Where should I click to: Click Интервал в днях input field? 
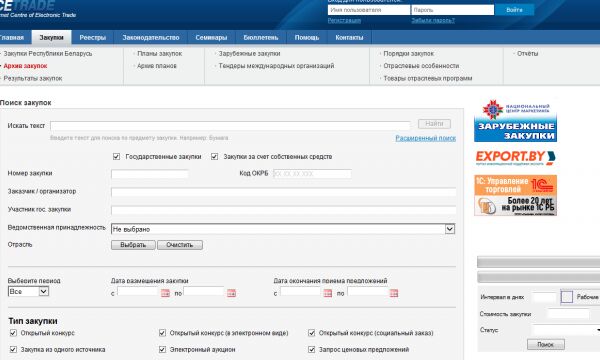544,297
